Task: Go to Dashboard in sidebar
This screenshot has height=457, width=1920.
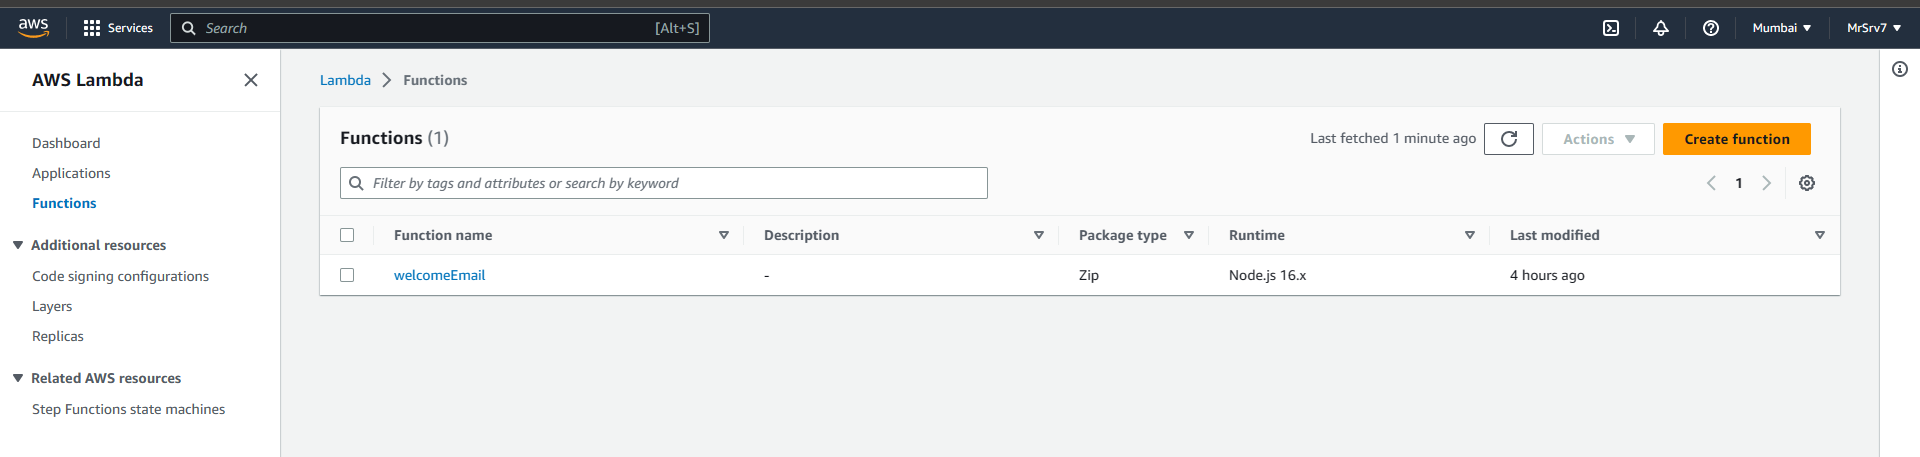Action: pos(66,143)
